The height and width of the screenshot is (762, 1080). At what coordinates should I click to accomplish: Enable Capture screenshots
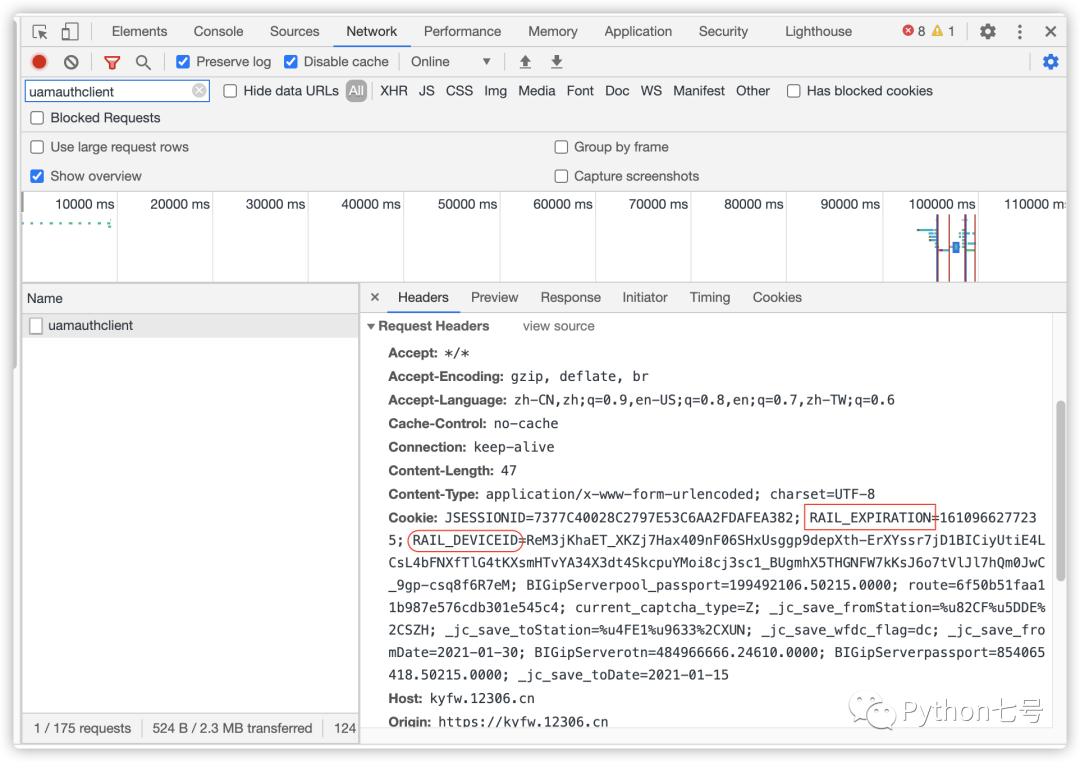tap(561, 176)
